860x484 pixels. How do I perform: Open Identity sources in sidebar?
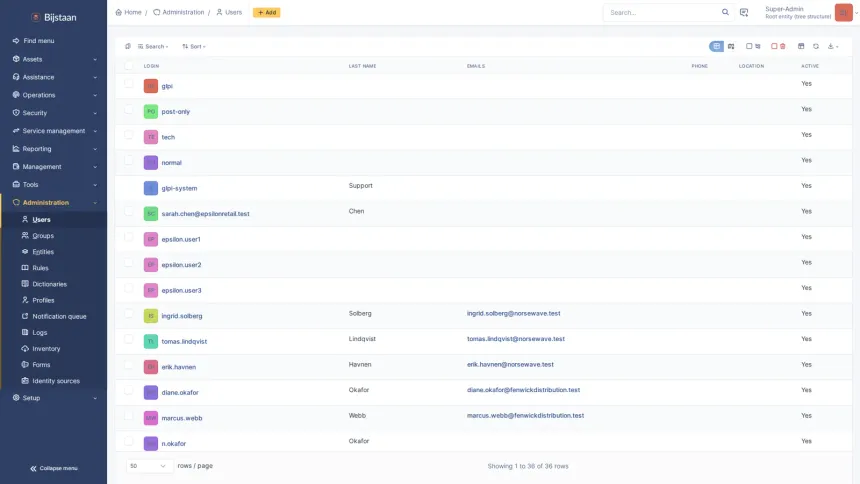(54, 381)
